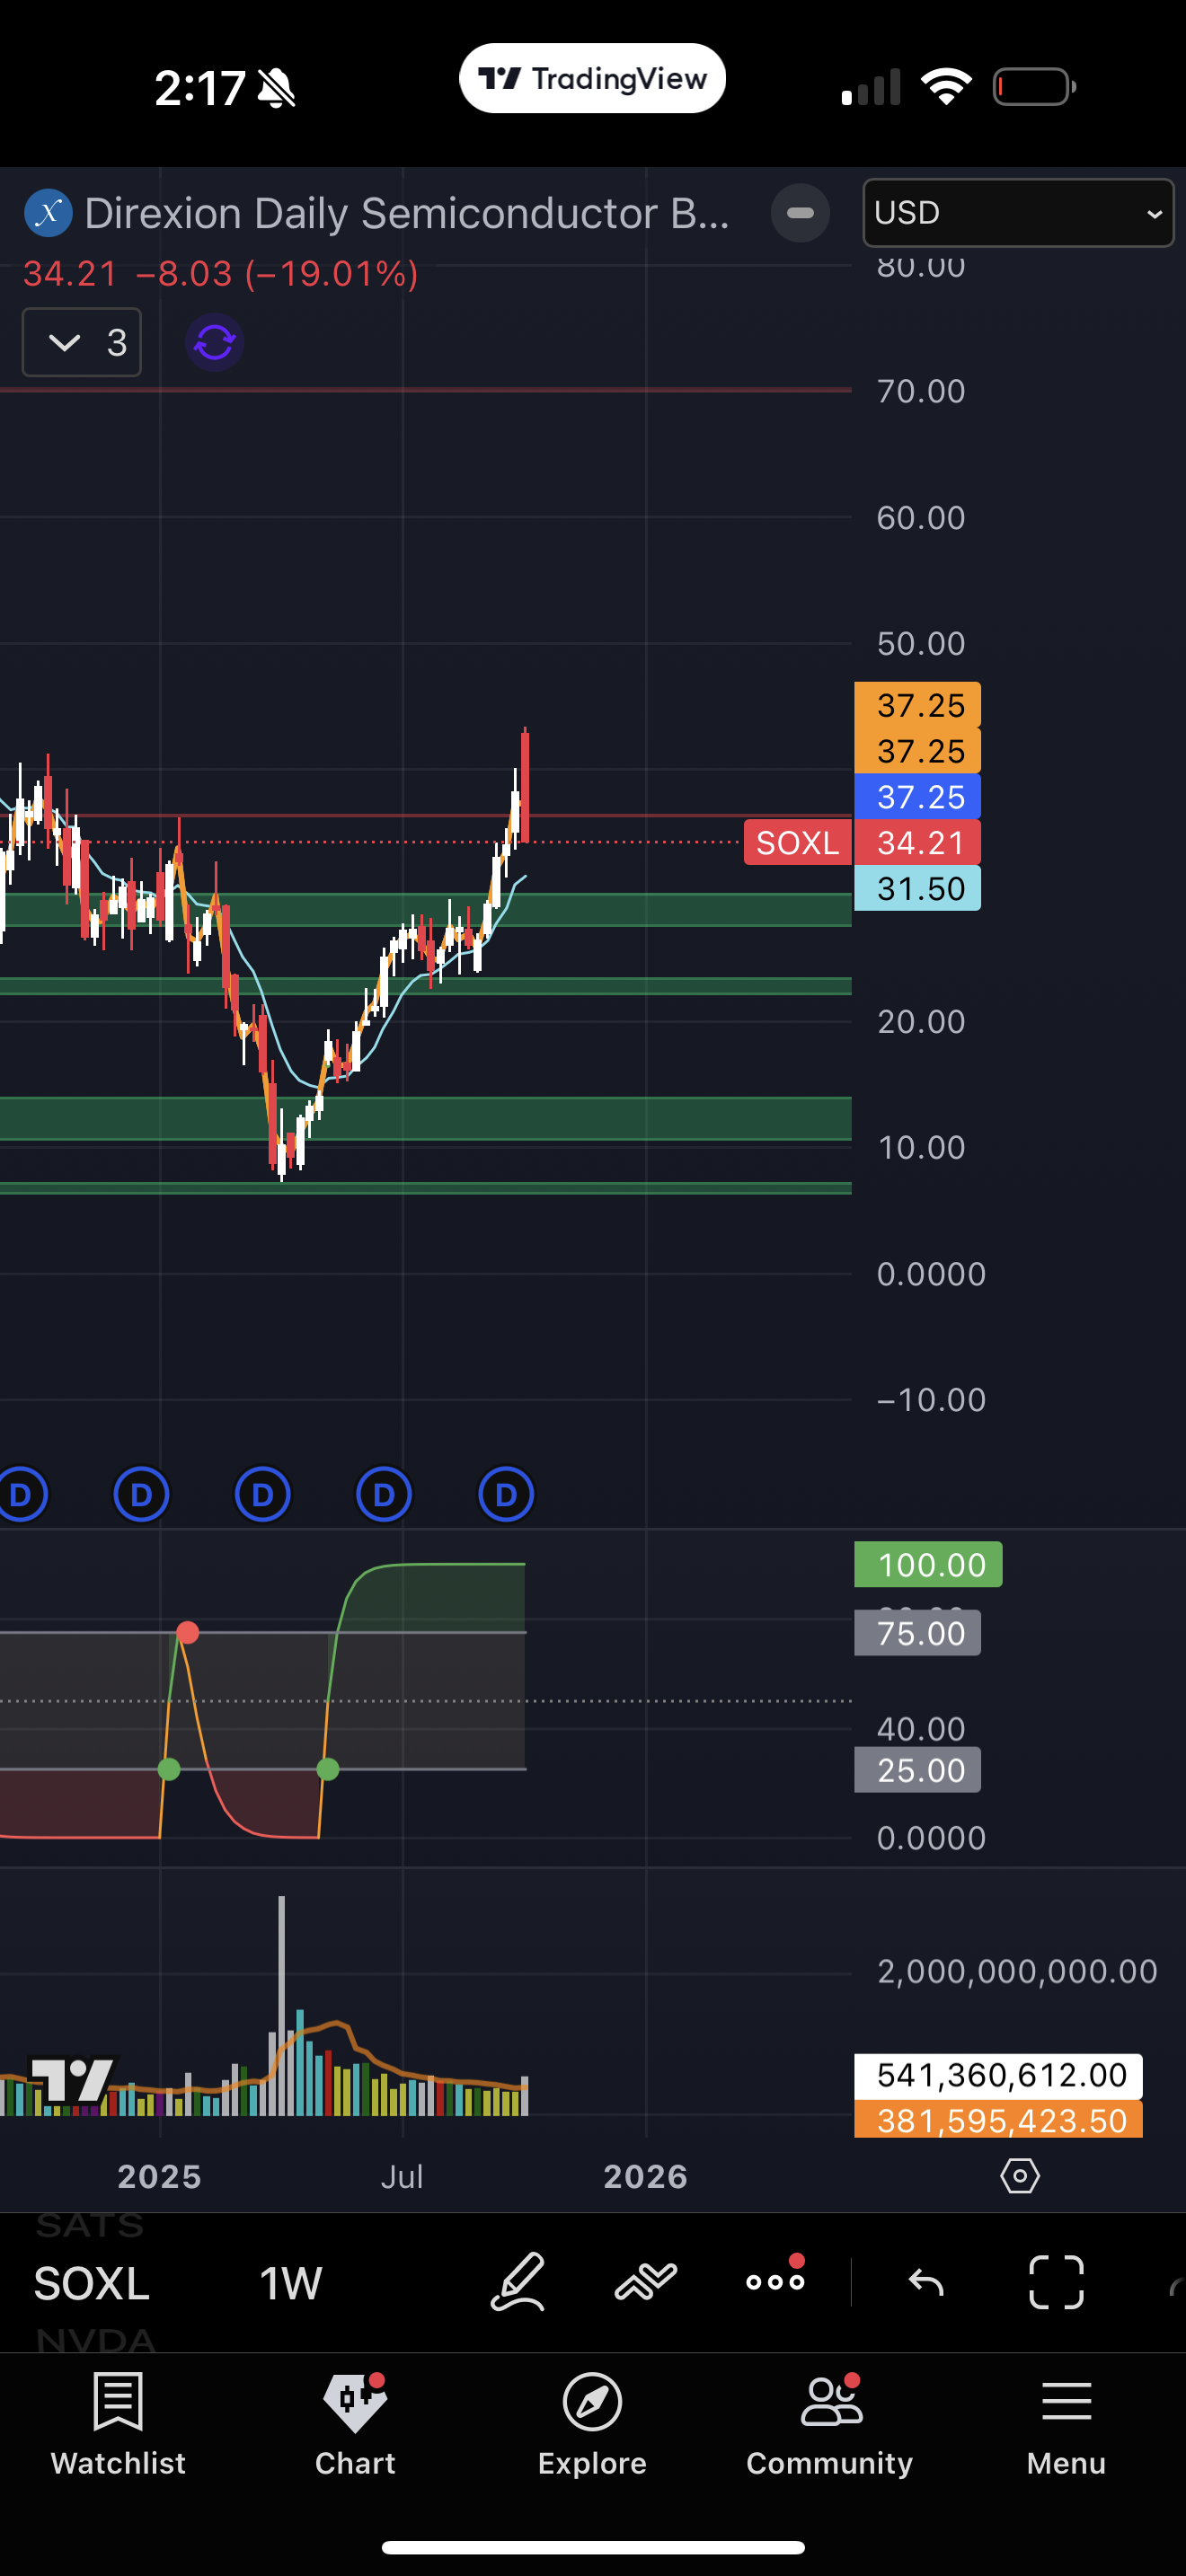
Task: Open the three-dot more options icon
Action: [x=775, y=2283]
